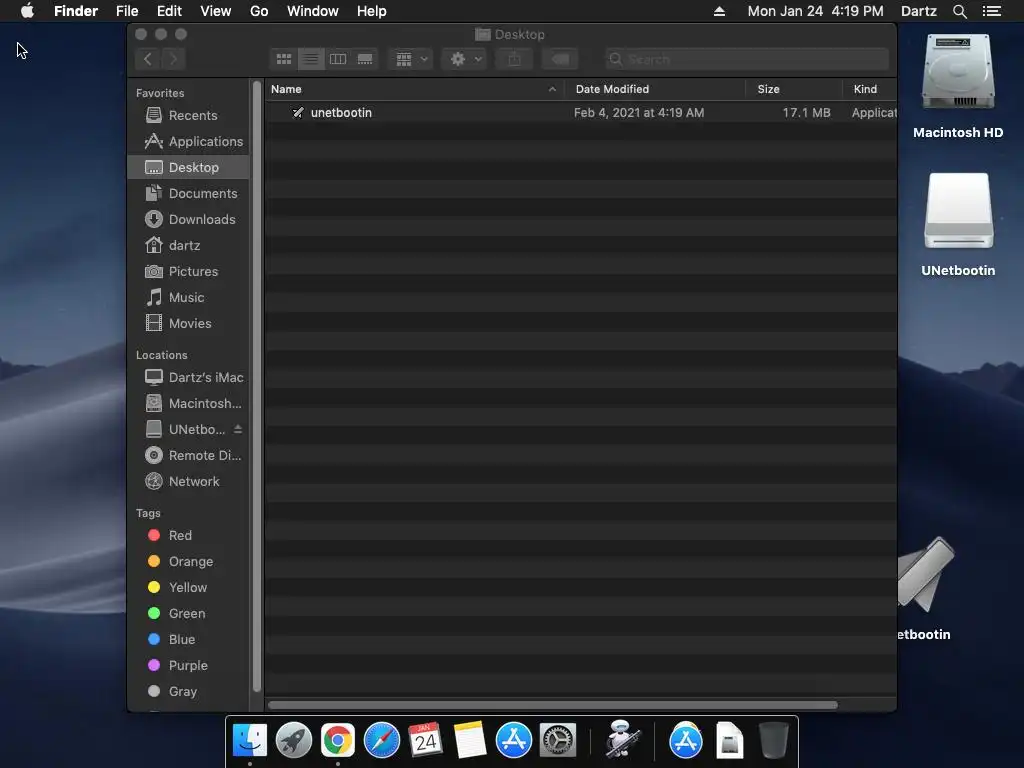This screenshot has width=1024, height=768.
Task: Filter by the Orange tag
Action: click(188, 562)
